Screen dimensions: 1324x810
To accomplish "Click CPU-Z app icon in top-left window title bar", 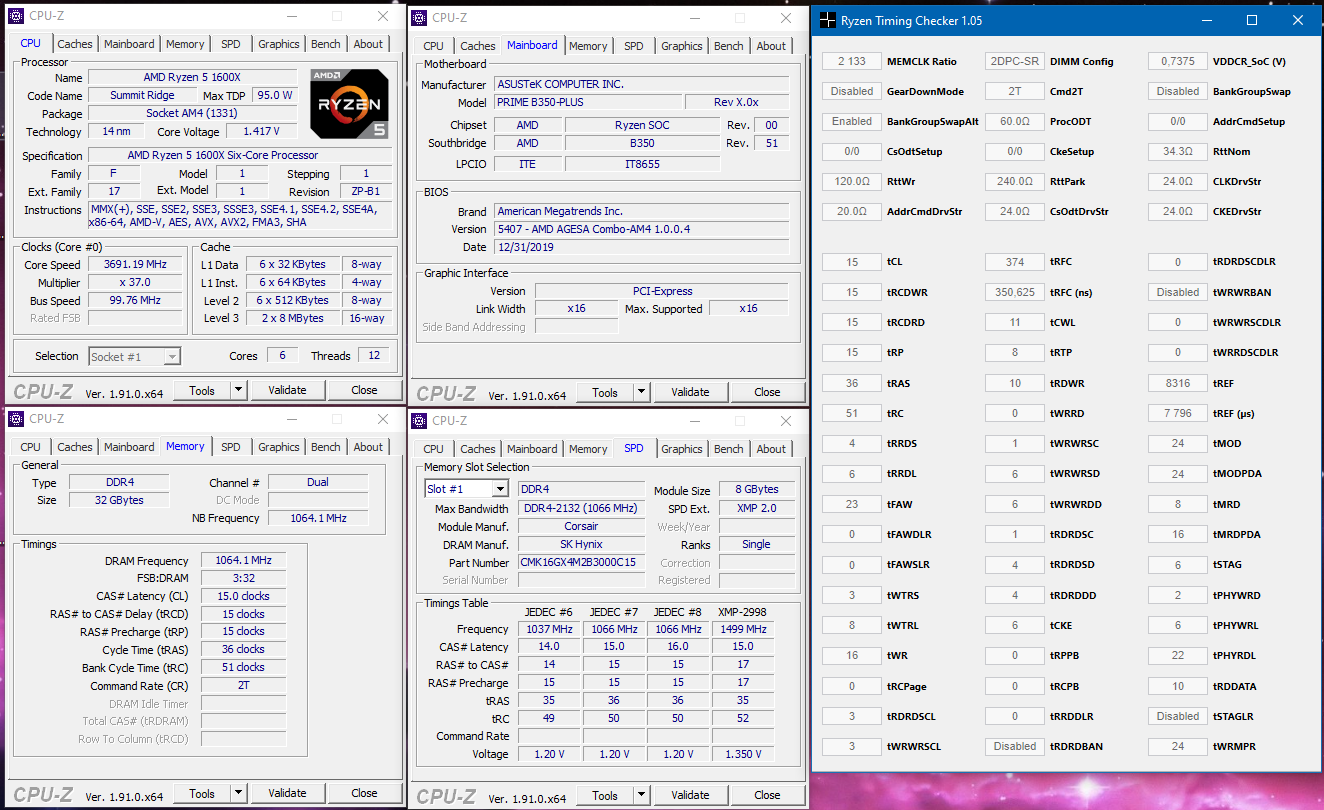I will click(x=16, y=16).
